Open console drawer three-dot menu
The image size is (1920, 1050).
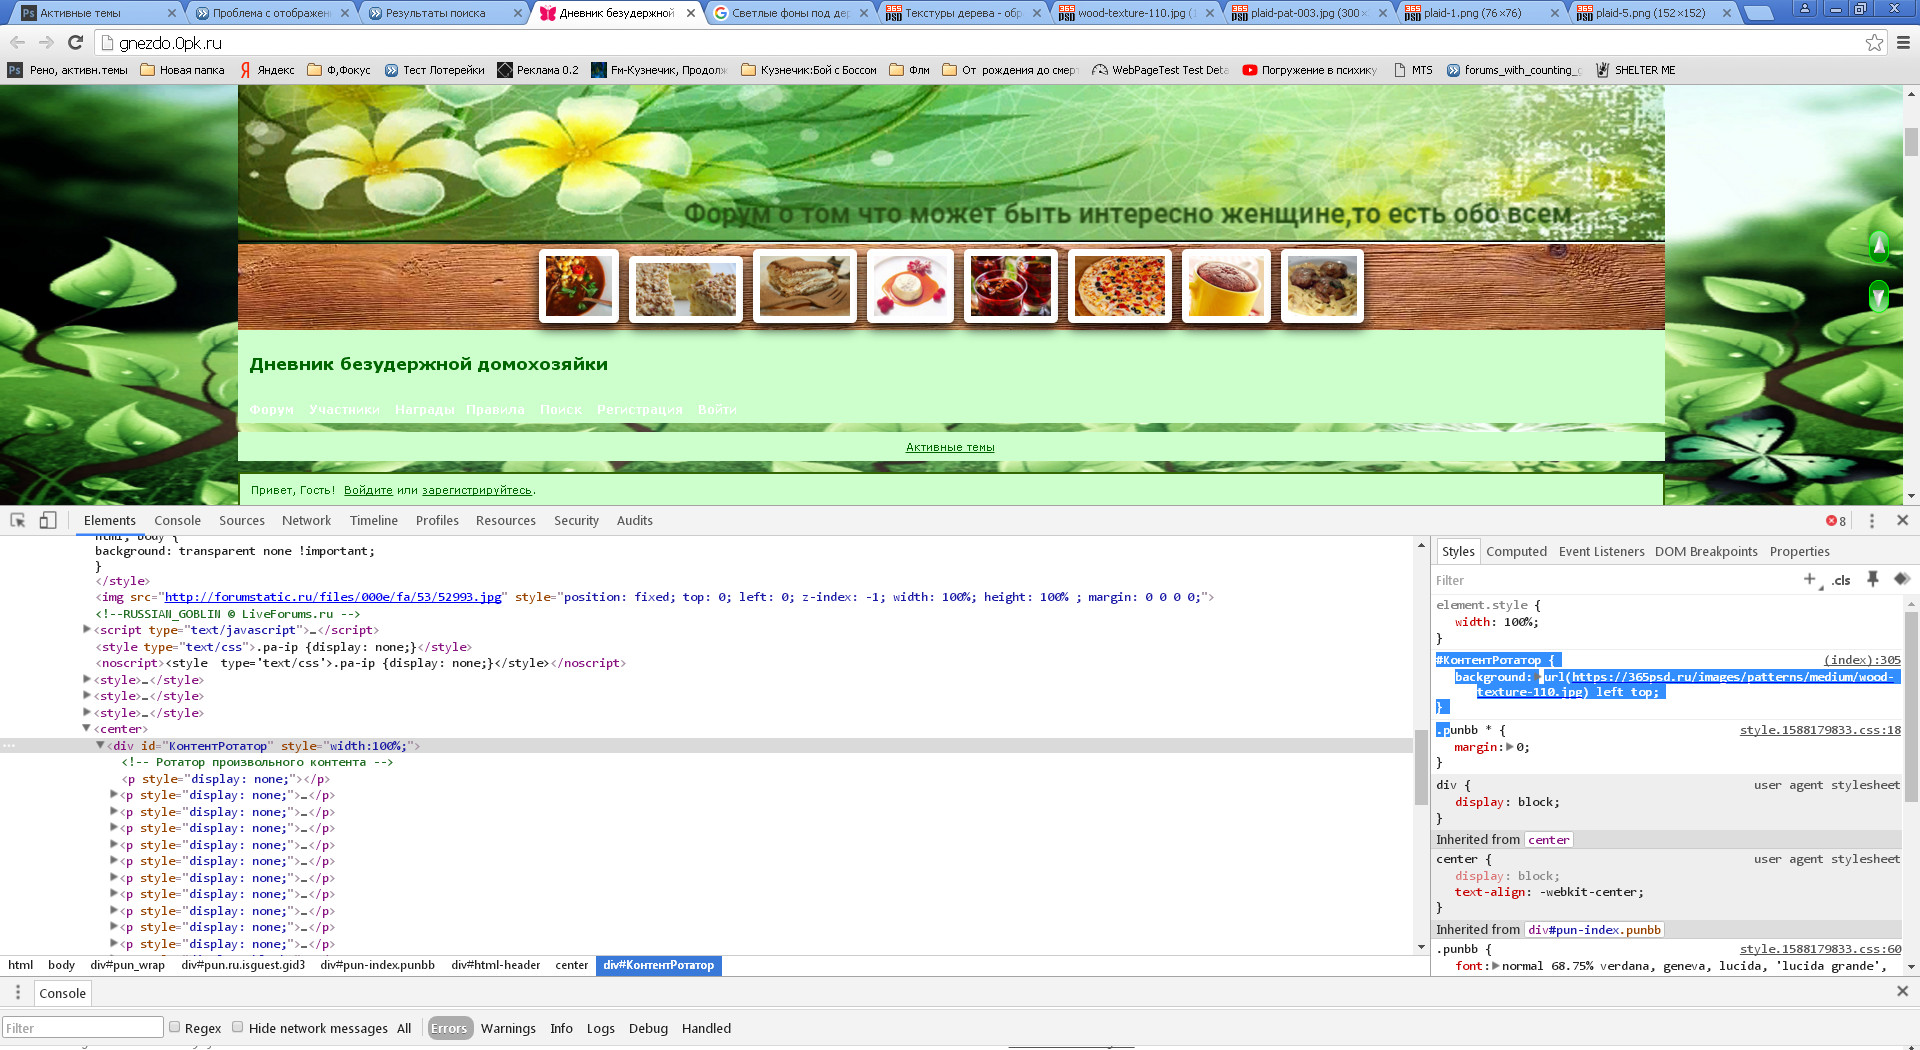(x=17, y=992)
